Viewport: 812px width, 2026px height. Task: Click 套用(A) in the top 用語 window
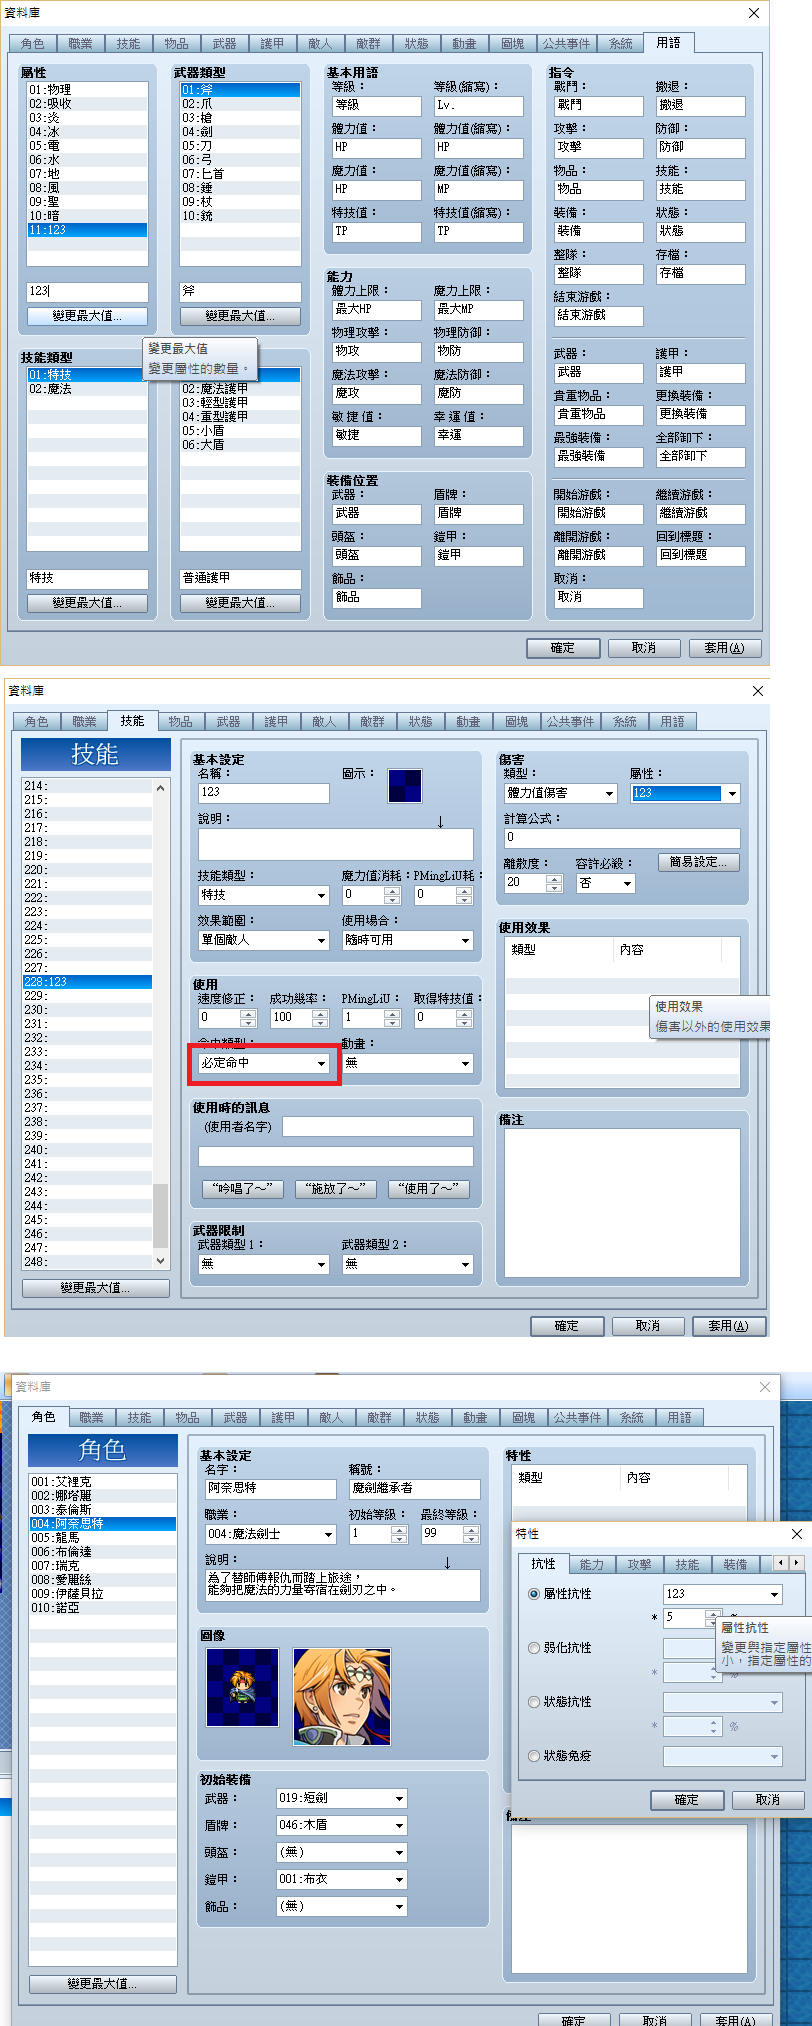click(725, 648)
